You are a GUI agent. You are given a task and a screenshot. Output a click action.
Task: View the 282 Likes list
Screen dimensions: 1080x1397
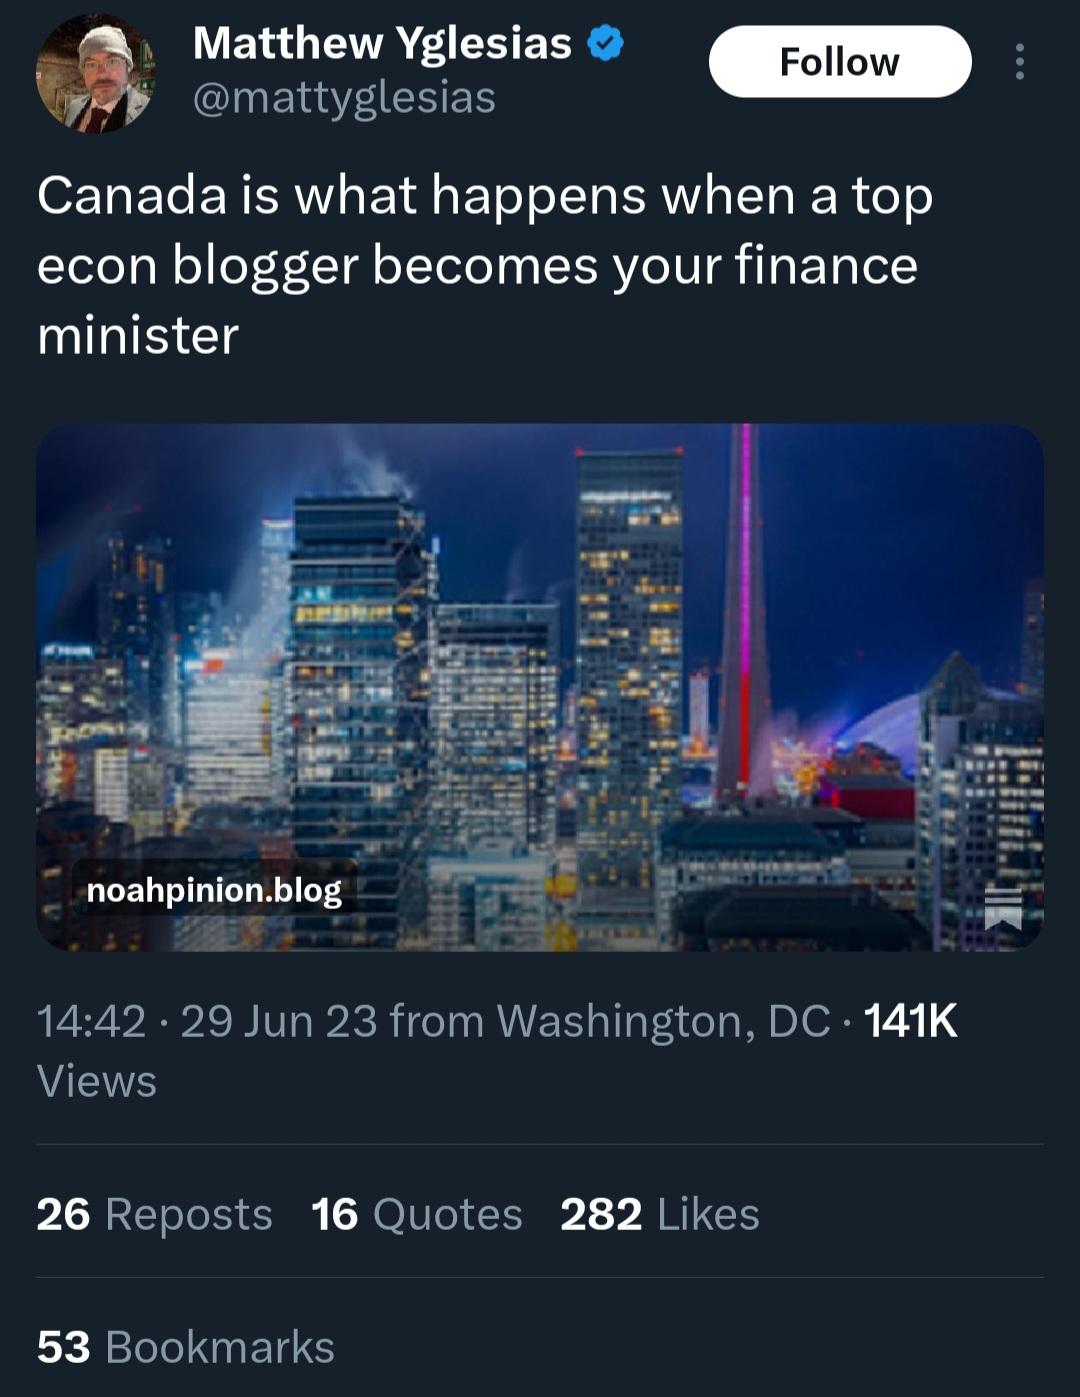(x=659, y=1214)
